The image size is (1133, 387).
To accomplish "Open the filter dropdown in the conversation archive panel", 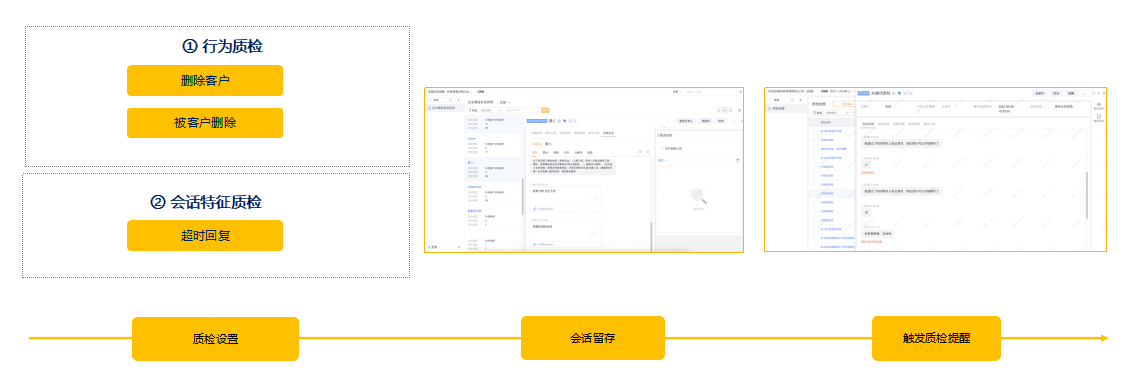I will click(x=492, y=110).
